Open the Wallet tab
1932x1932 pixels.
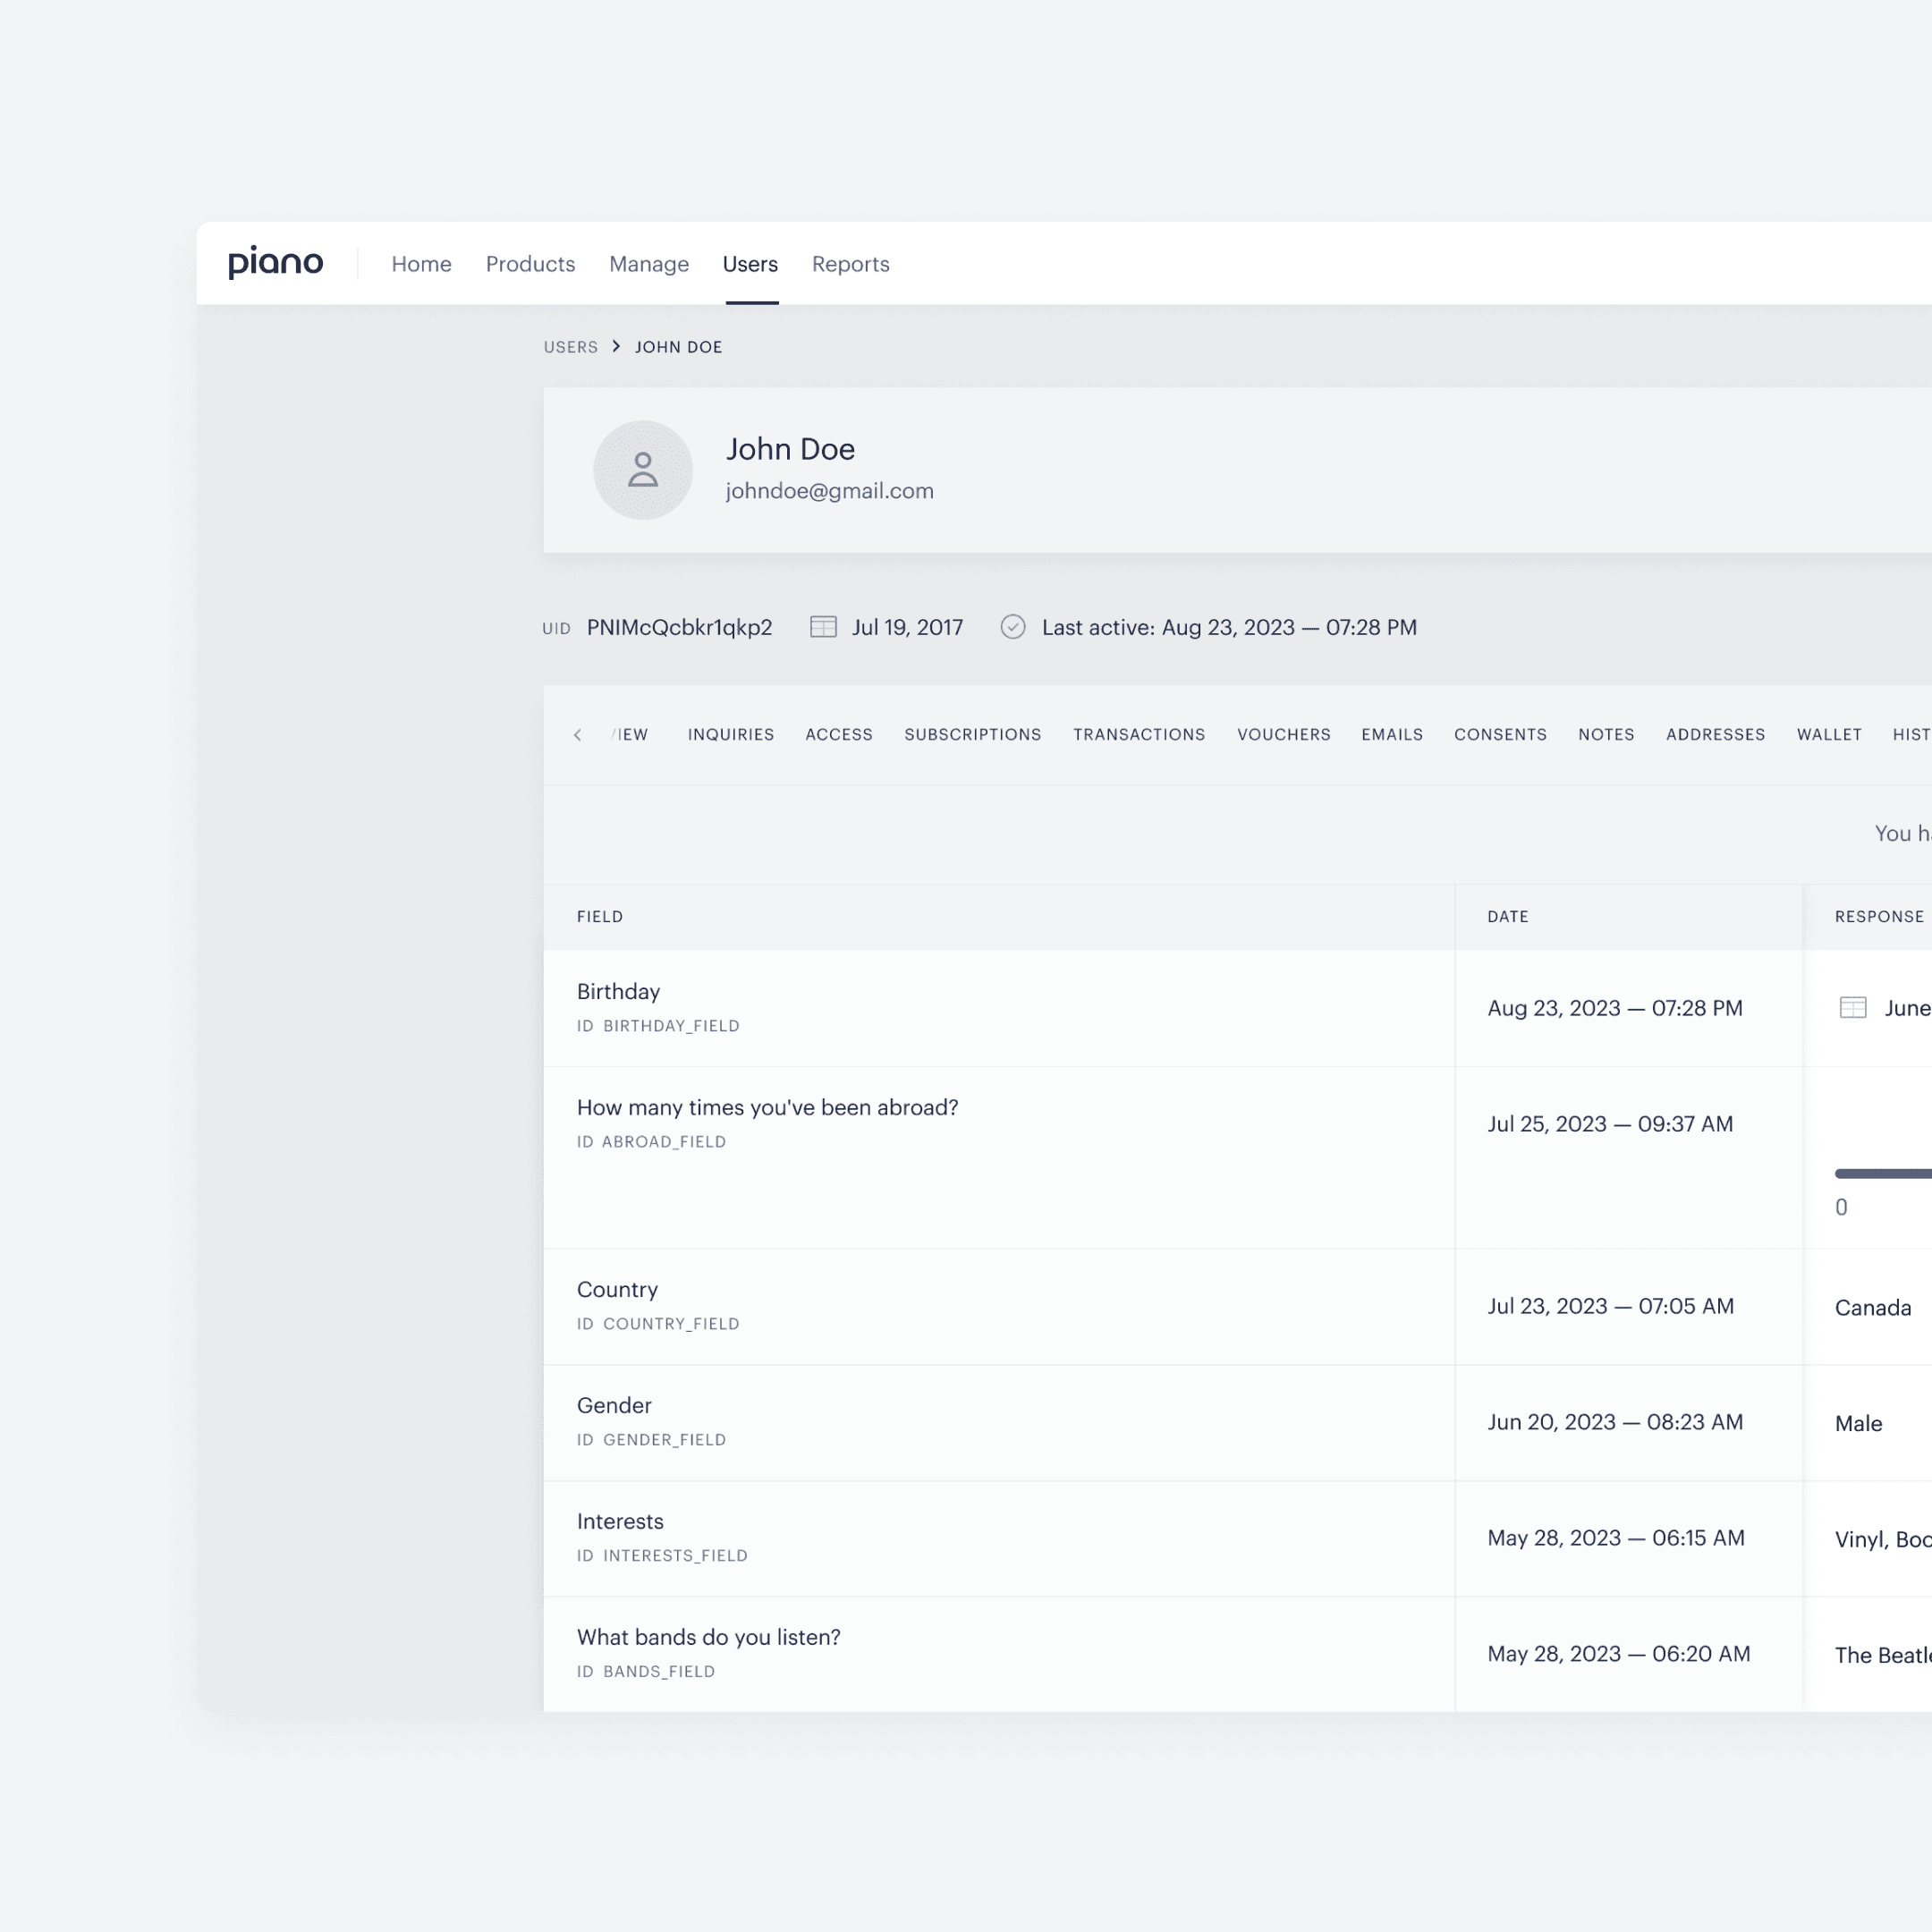coord(1829,735)
